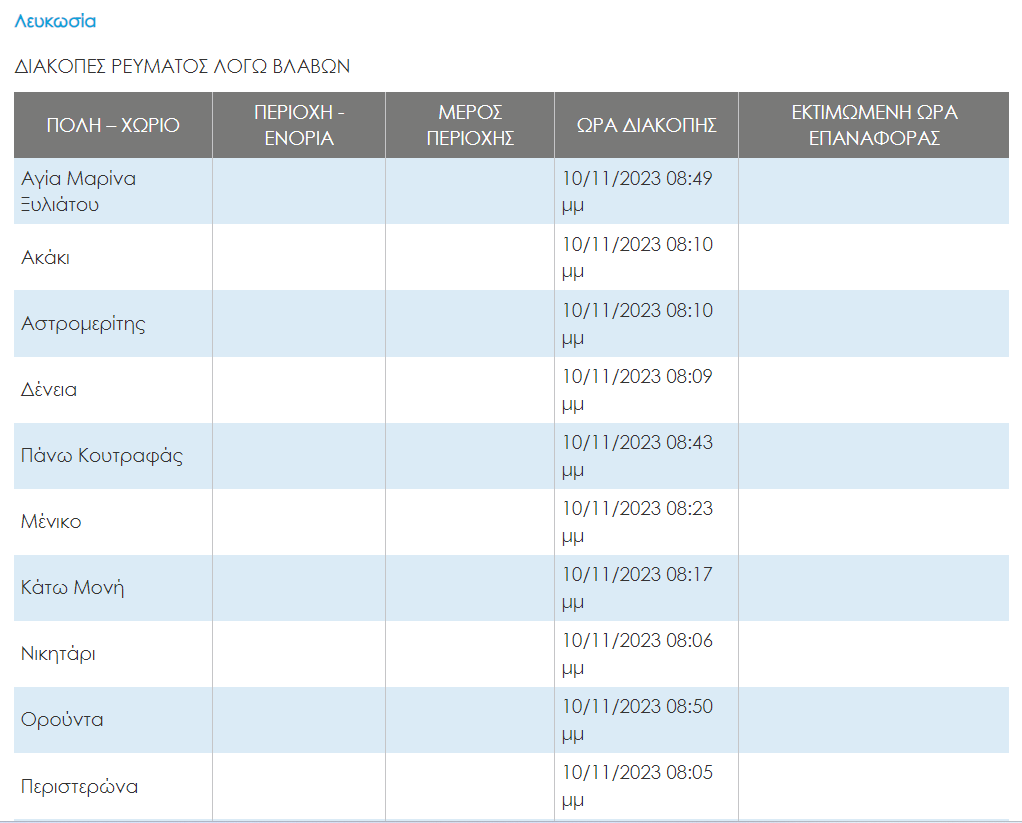Select the ΕΚΤΙΜΩΜΕΝΗ ΩΡΑ ΕΠΑΝΑΦΟΡΑΣ column header
This screenshot has height=823, width=1022.
coord(874,125)
